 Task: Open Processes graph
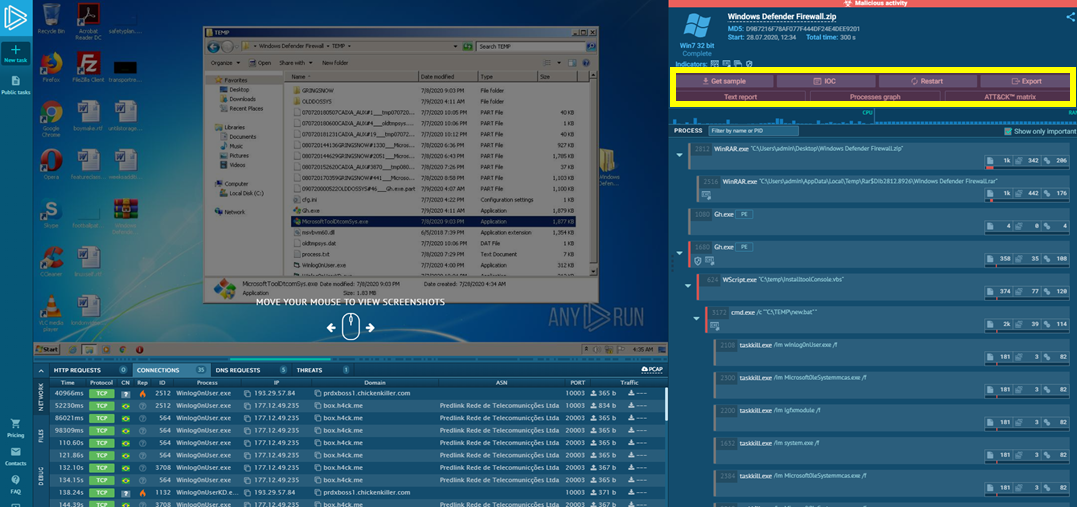874,97
